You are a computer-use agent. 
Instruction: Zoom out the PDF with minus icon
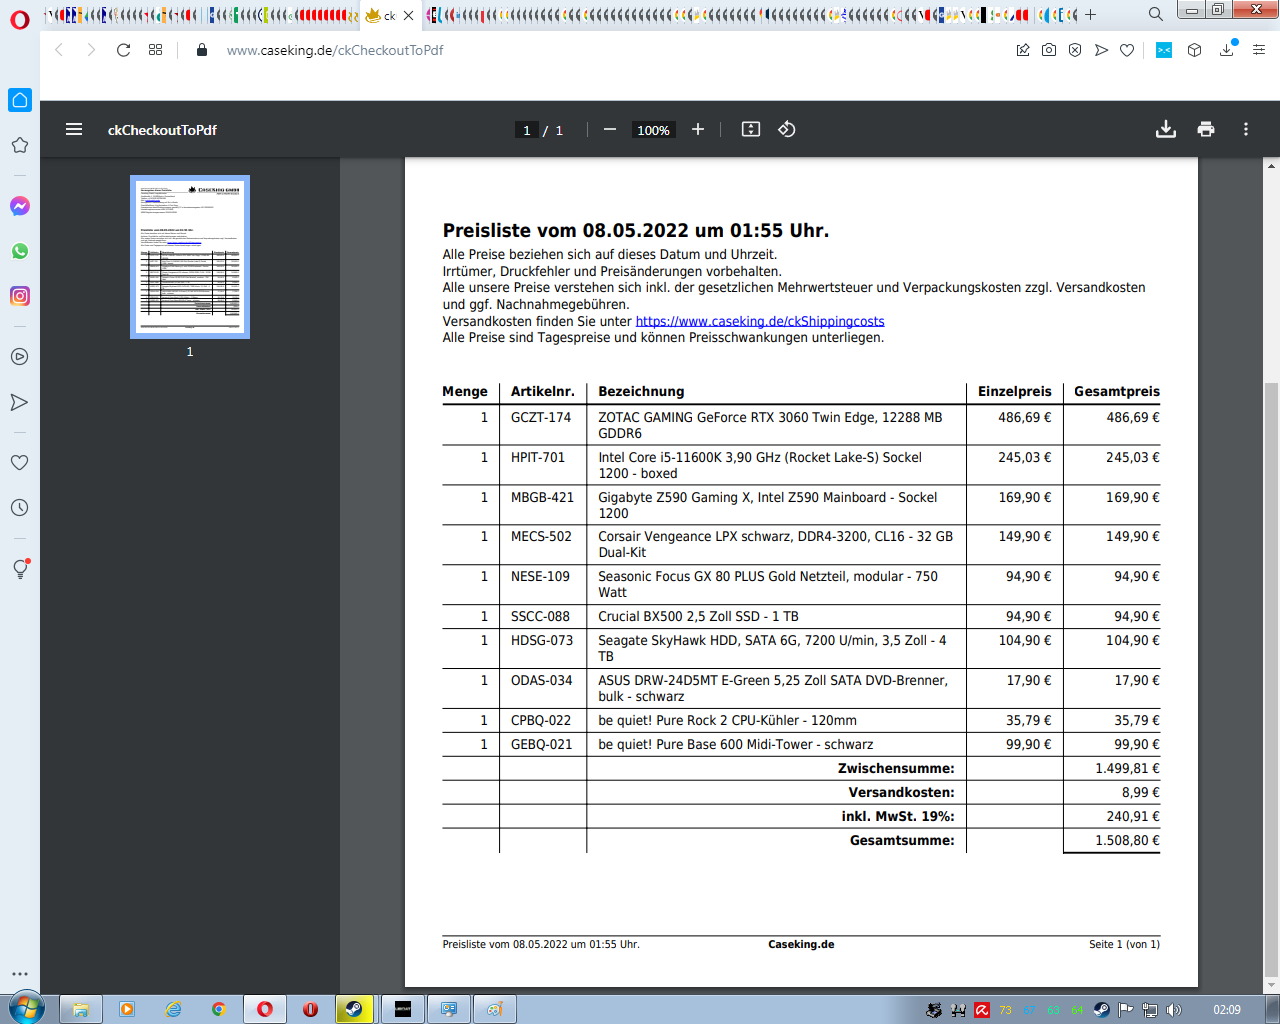tap(609, 129)
